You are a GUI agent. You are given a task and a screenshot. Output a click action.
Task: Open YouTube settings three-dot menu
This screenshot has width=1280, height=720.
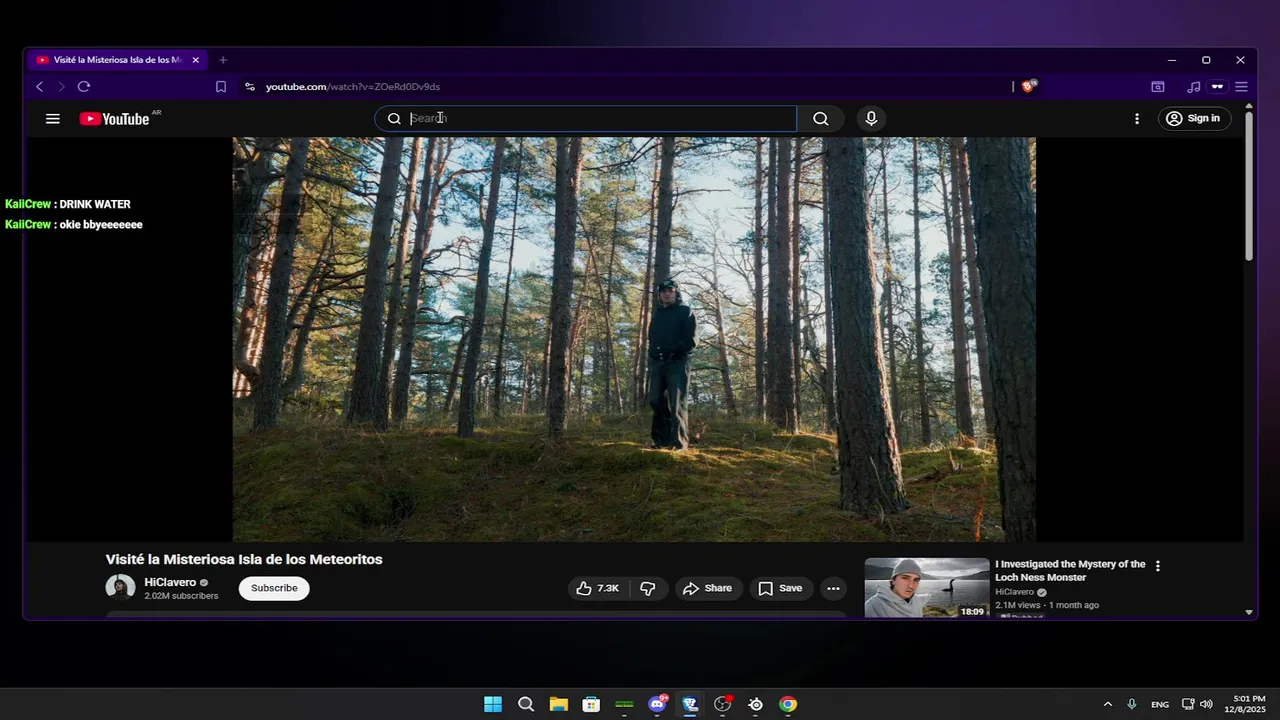tap(1136, 118)
